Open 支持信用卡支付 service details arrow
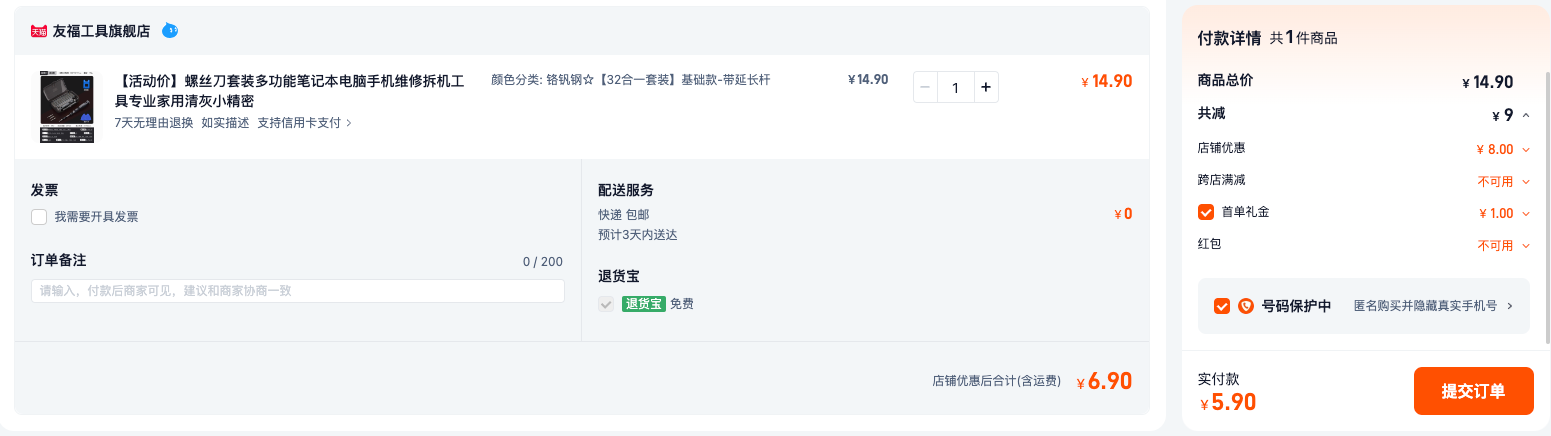 click(x=348, y=123)
